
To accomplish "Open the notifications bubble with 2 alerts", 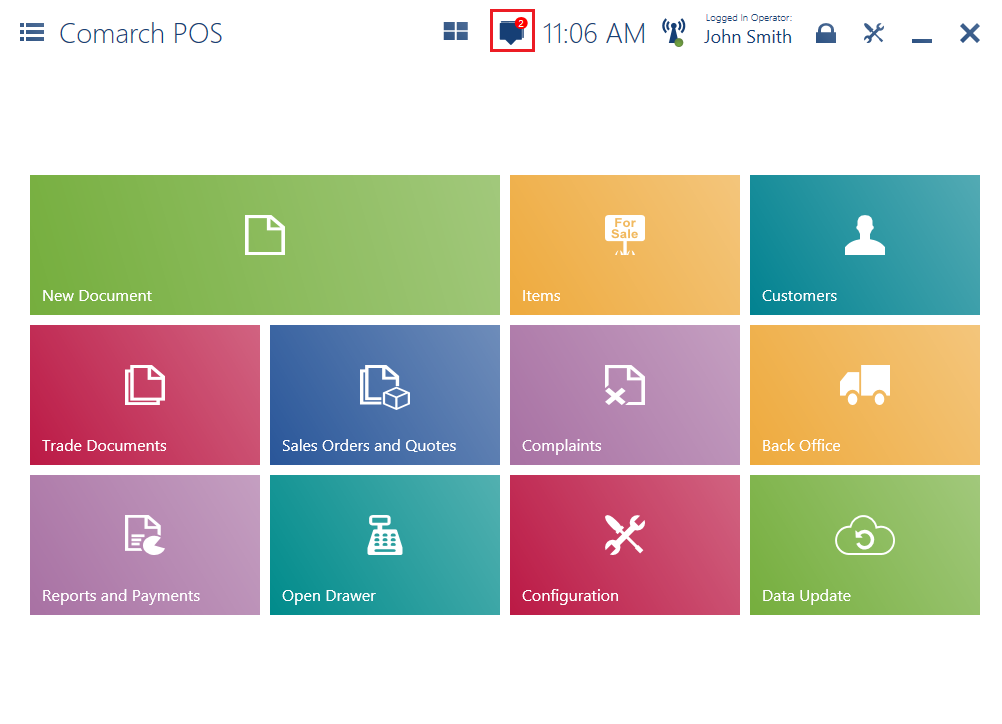I will click(512, 31).
